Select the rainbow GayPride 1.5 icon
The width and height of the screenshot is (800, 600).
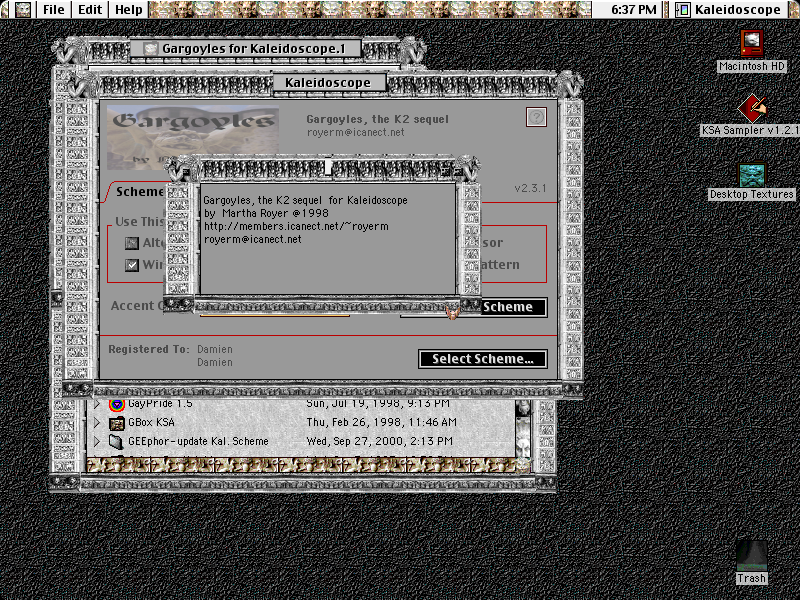click(117, 405)
